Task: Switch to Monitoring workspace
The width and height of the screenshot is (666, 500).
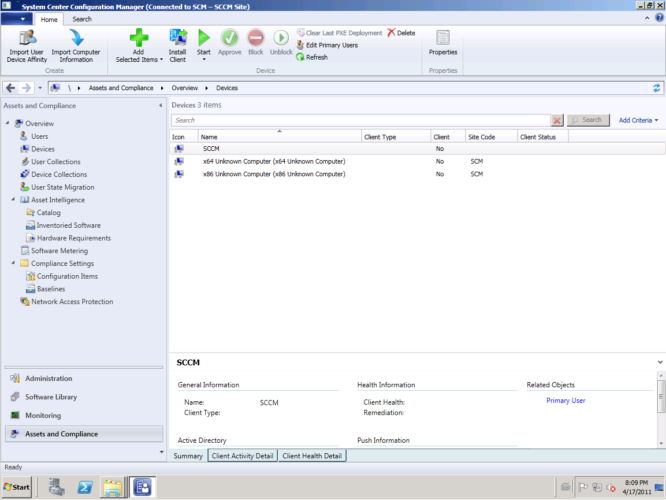Action: pos(83,415)
